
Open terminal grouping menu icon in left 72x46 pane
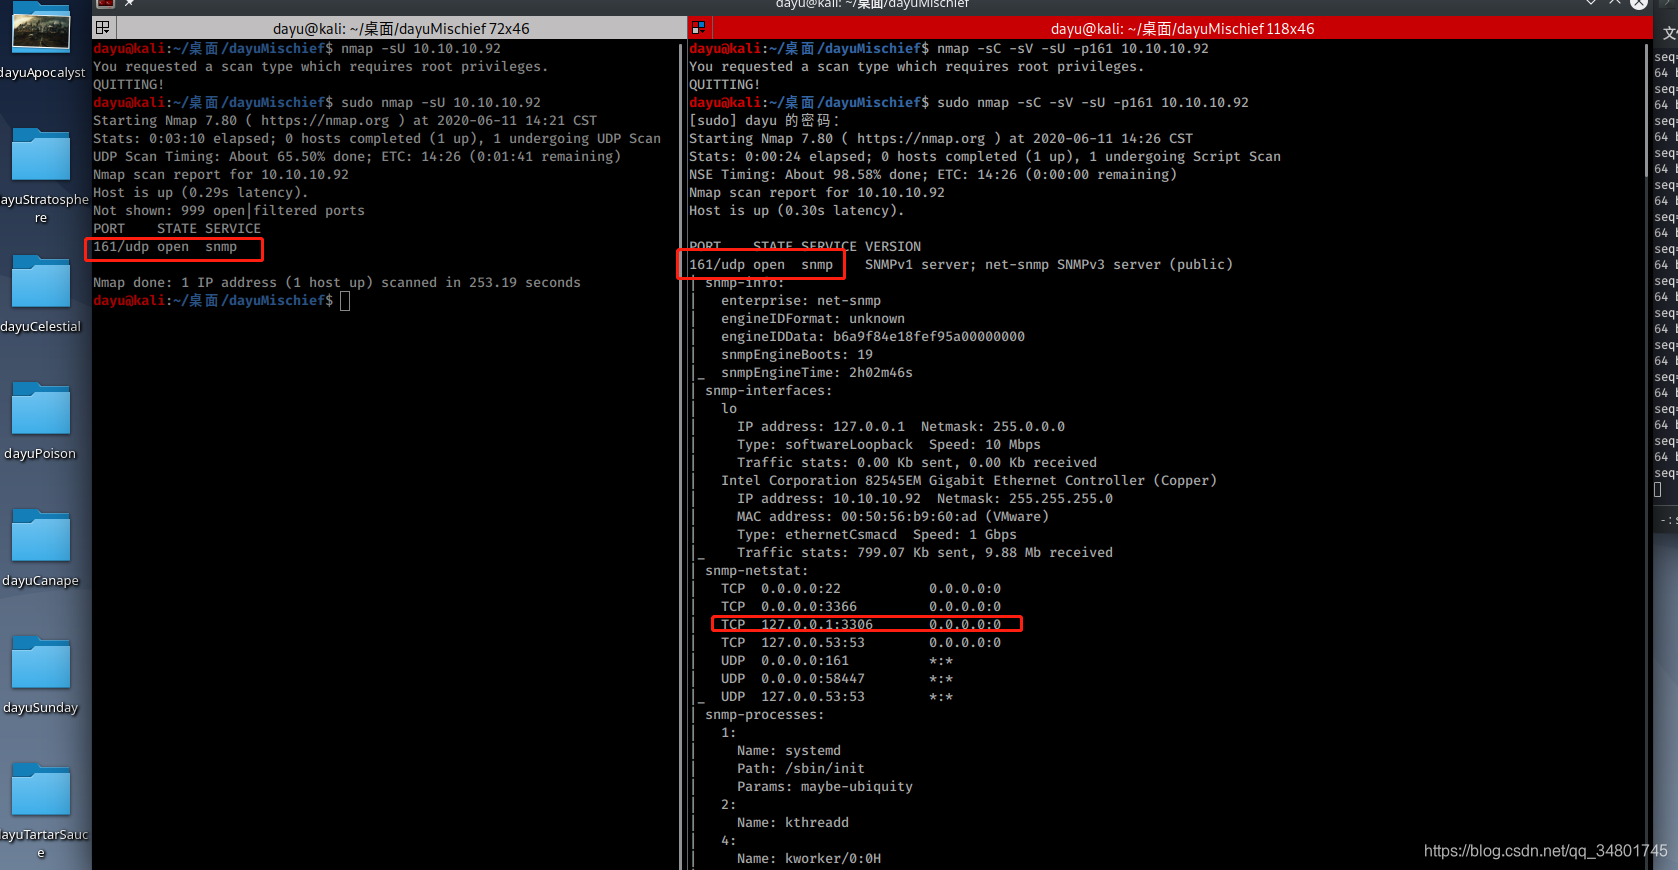click(103, 28)
